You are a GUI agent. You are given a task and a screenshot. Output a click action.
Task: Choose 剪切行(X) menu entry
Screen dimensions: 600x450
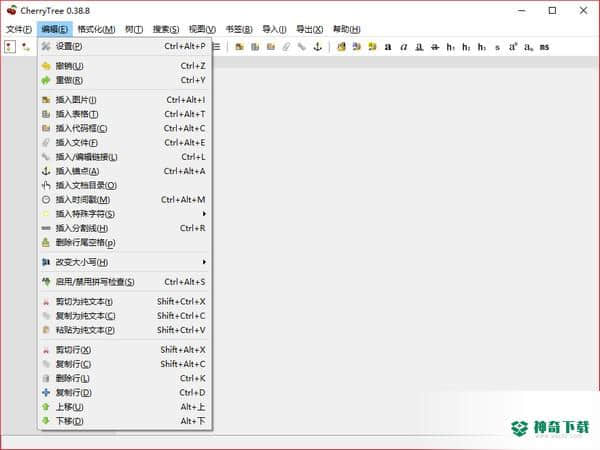(125, 350)
